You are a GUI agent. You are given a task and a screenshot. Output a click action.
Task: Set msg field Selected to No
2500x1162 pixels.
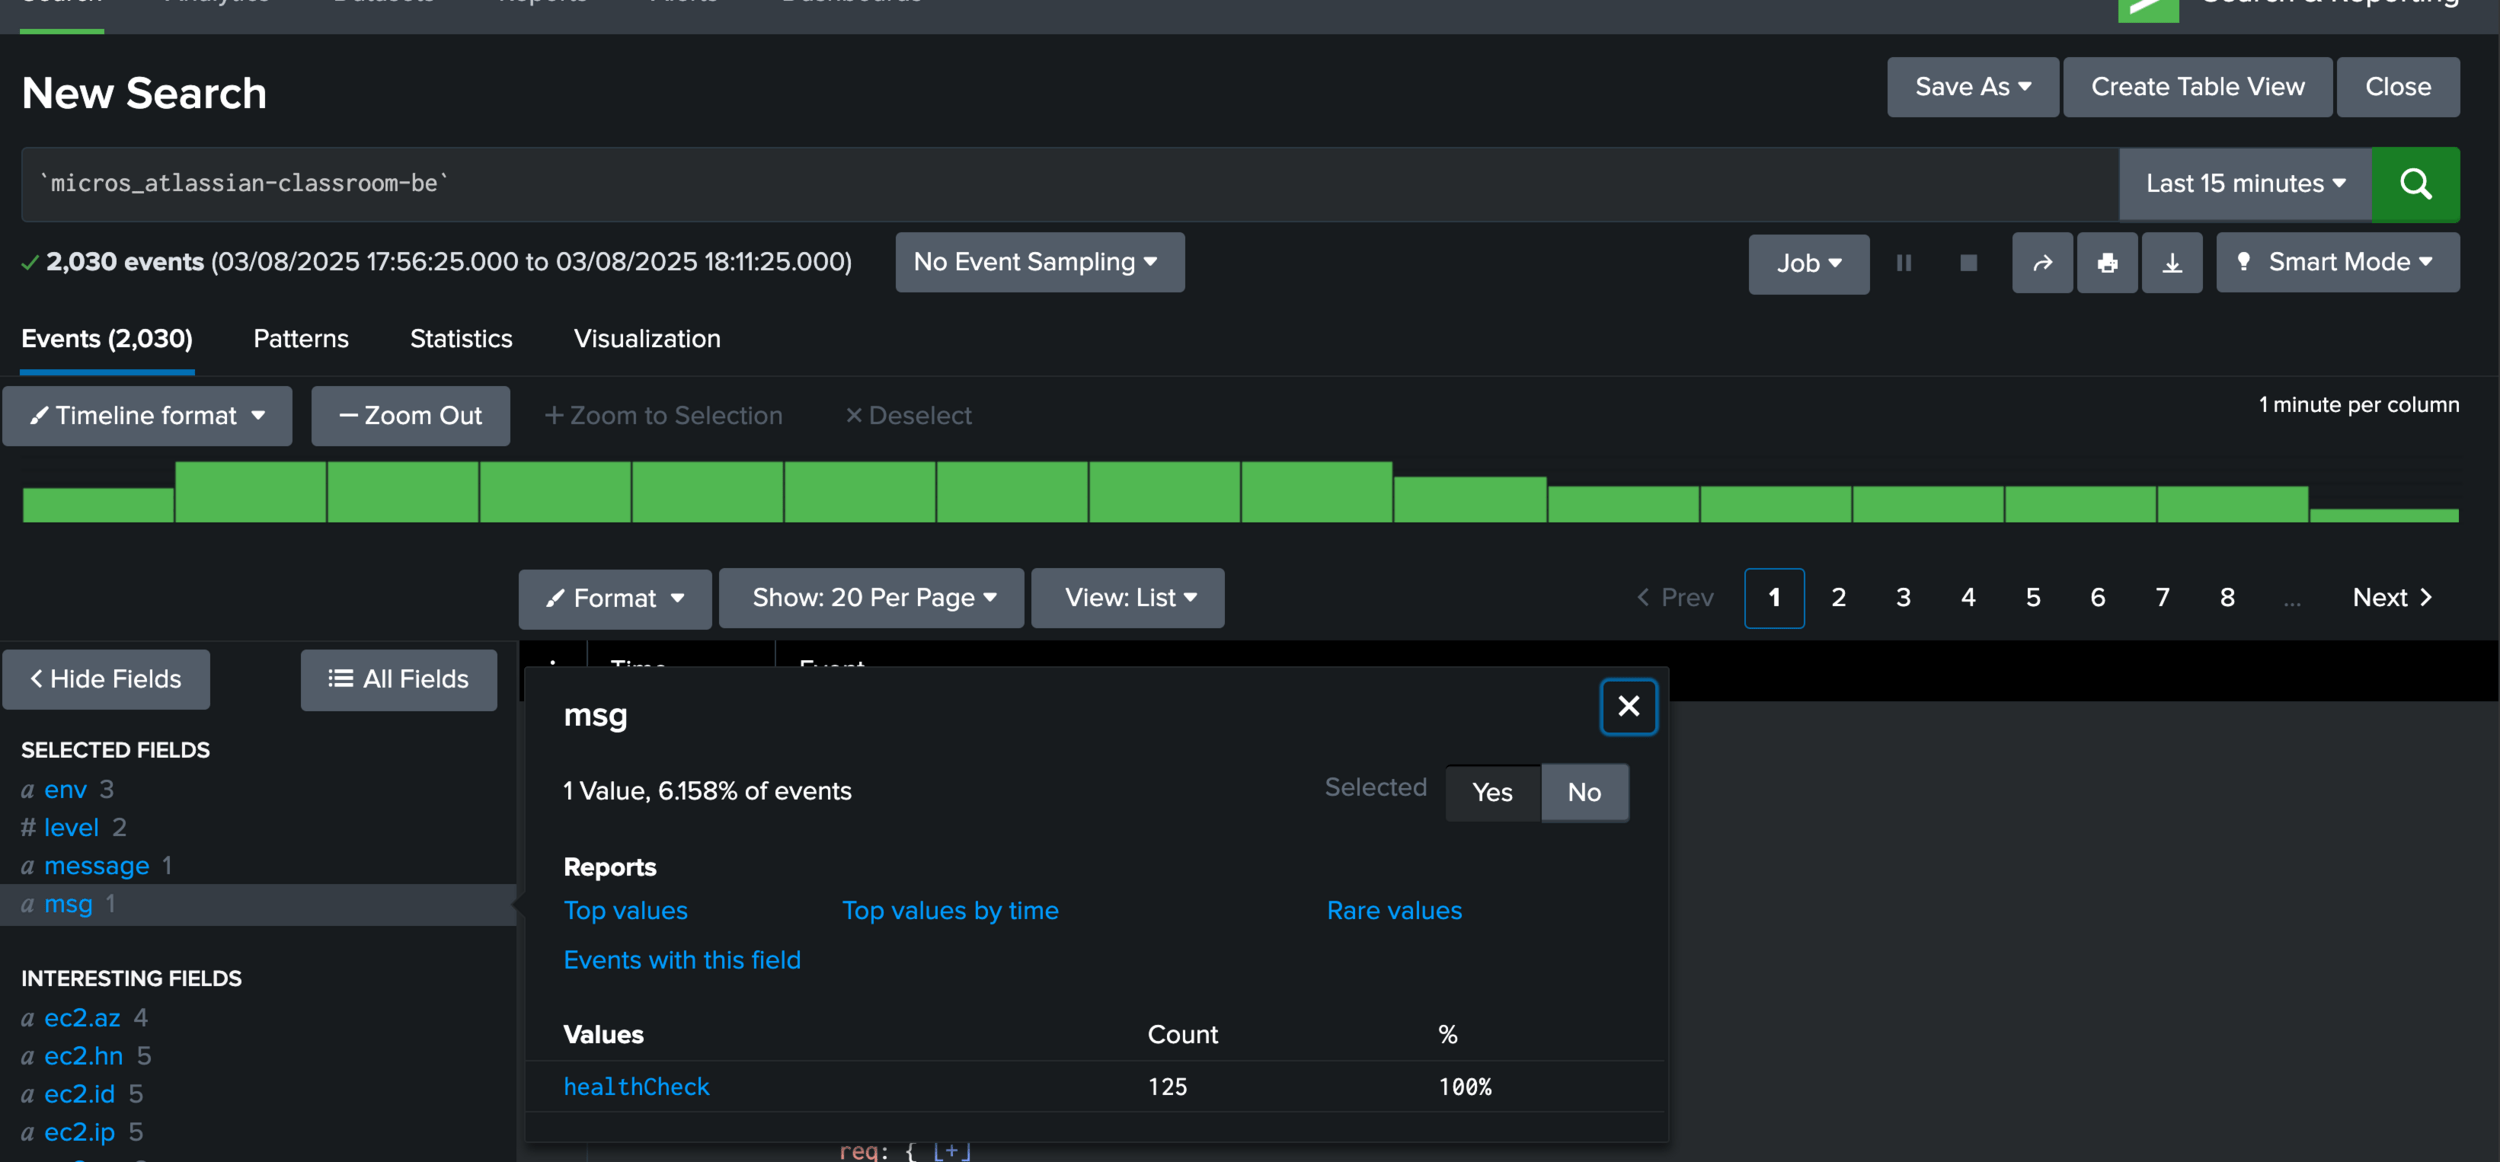tap(1584, 793)
